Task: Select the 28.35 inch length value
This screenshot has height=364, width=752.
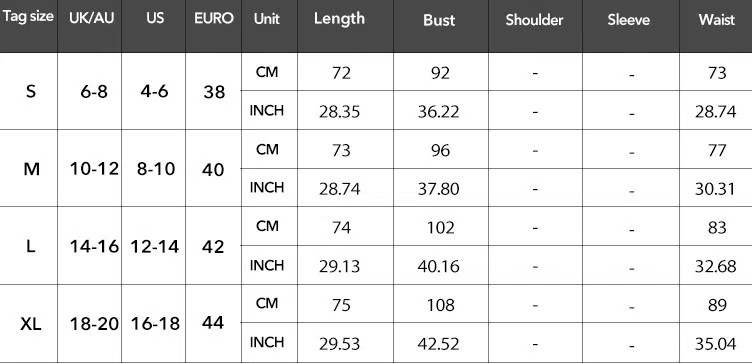Action: (x=339, y=112)
